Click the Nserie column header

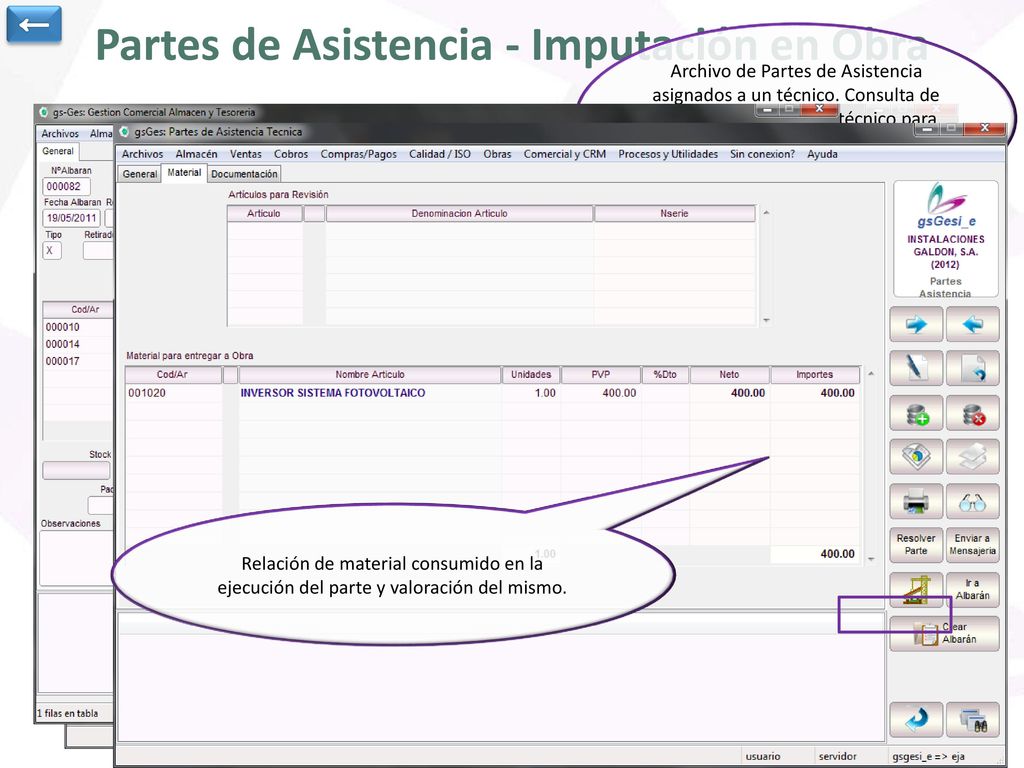click(675, 214)
